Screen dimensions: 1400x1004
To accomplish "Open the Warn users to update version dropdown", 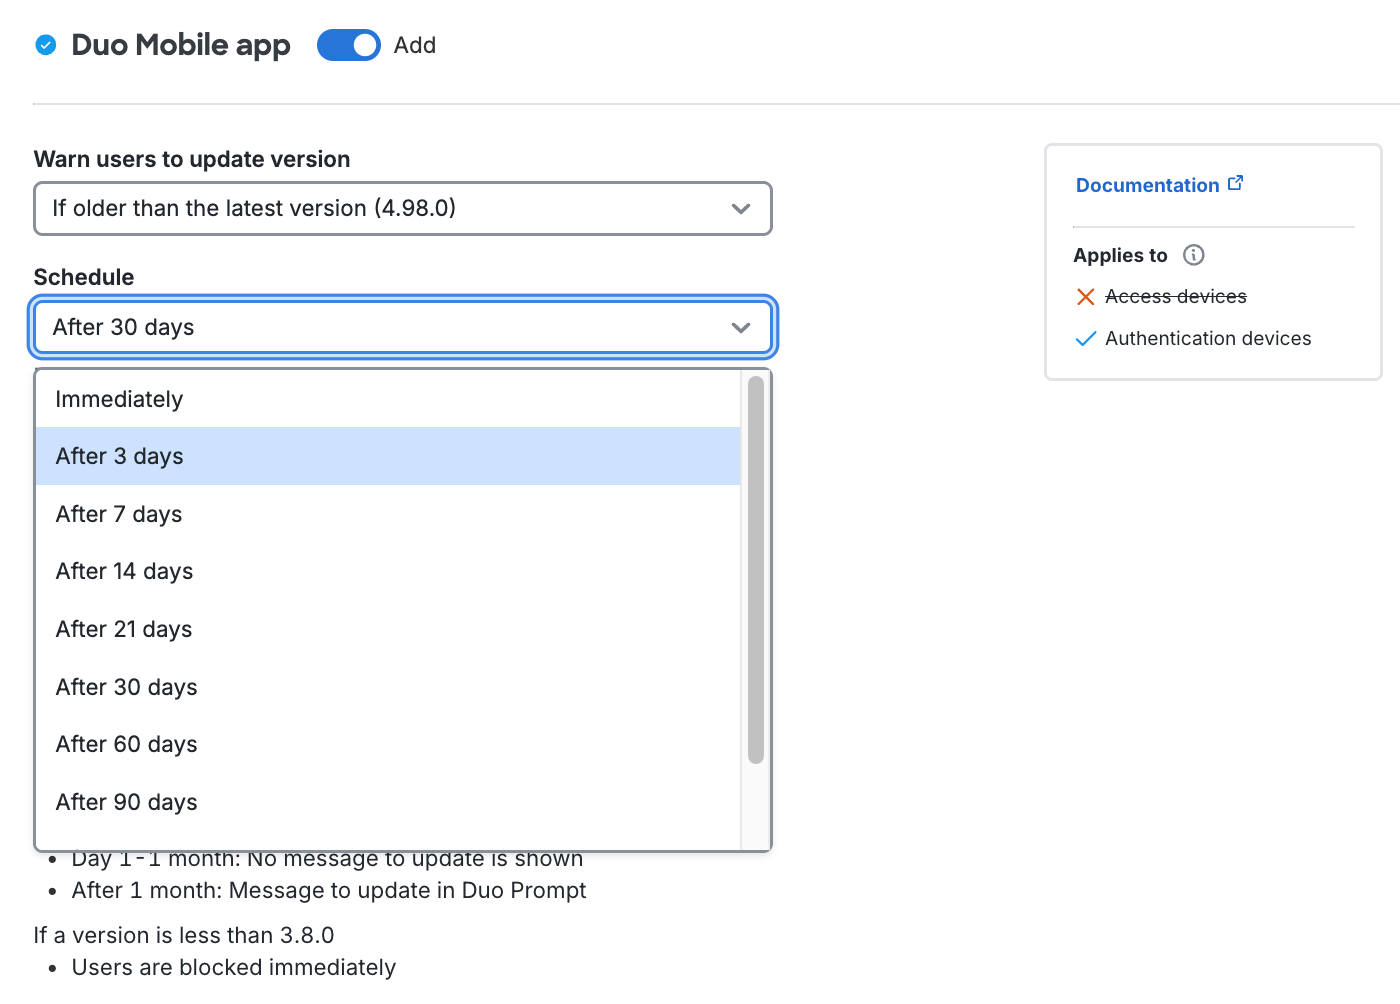I will coord(402,208).
